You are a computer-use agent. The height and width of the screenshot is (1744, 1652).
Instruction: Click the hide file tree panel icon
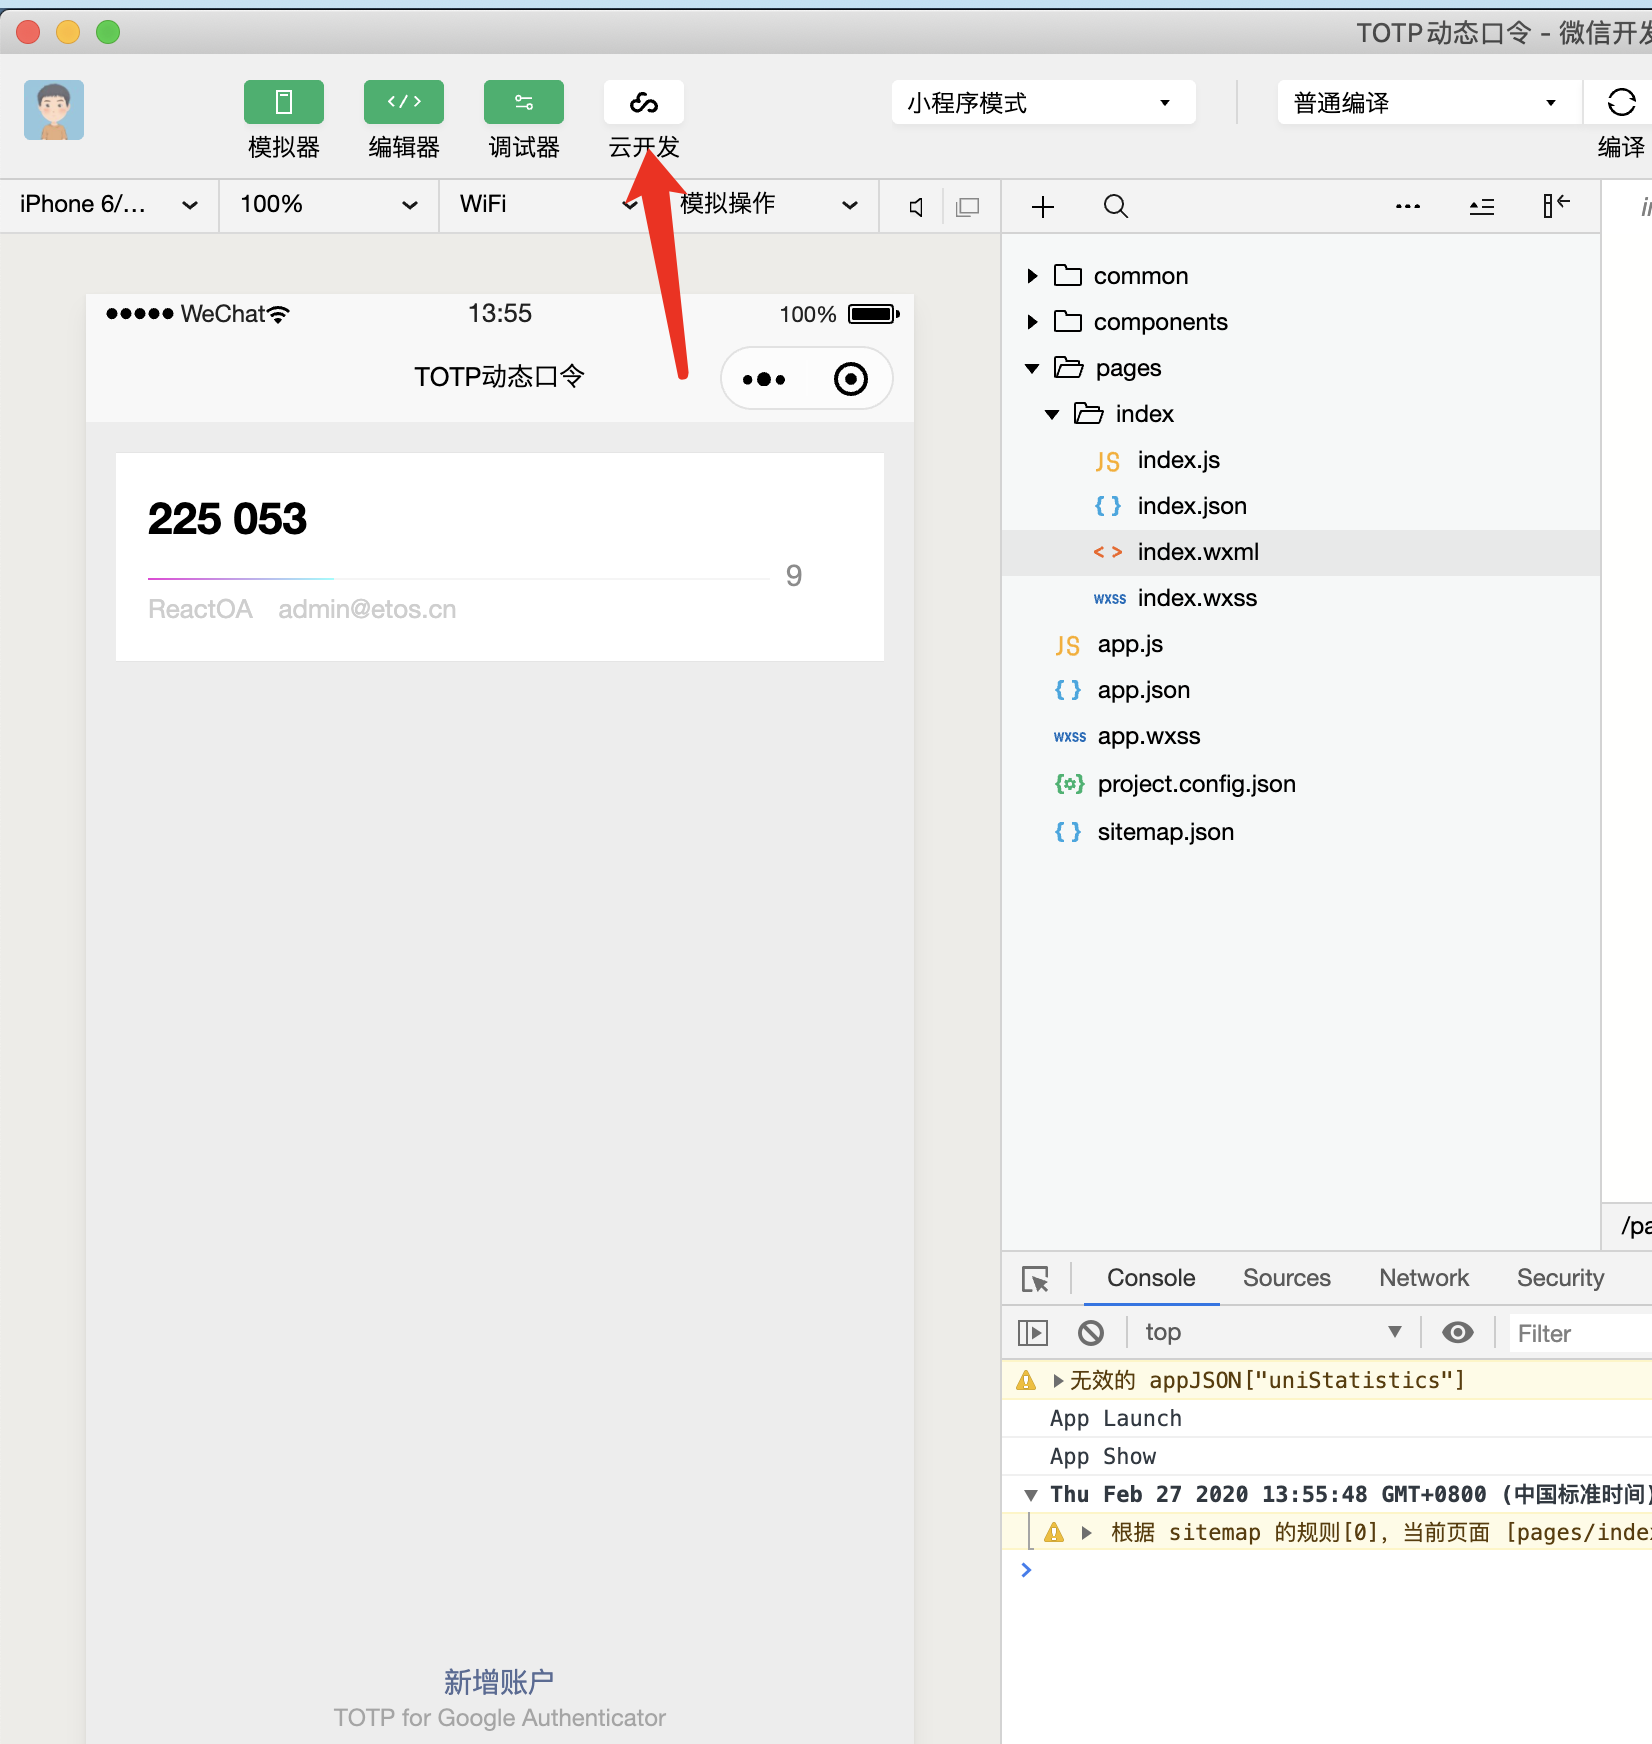1556,206
